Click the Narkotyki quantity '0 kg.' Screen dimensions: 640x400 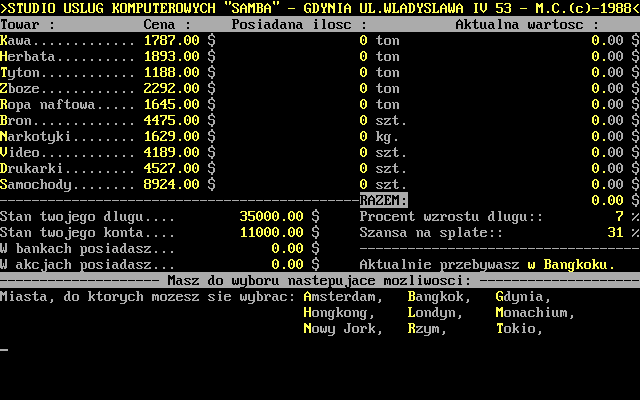[x=379, y=137]
